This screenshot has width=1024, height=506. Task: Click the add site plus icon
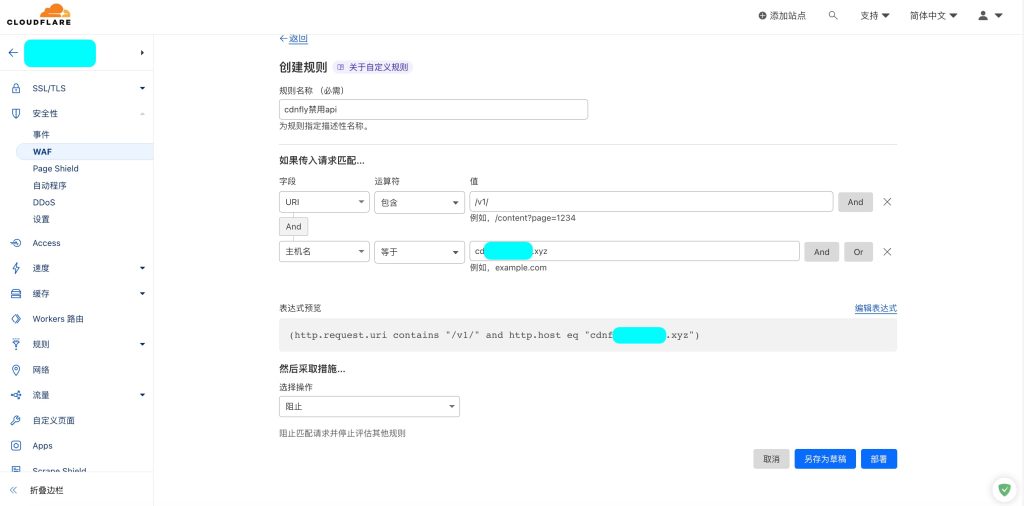pyautogui.click(x=762, y=16)
